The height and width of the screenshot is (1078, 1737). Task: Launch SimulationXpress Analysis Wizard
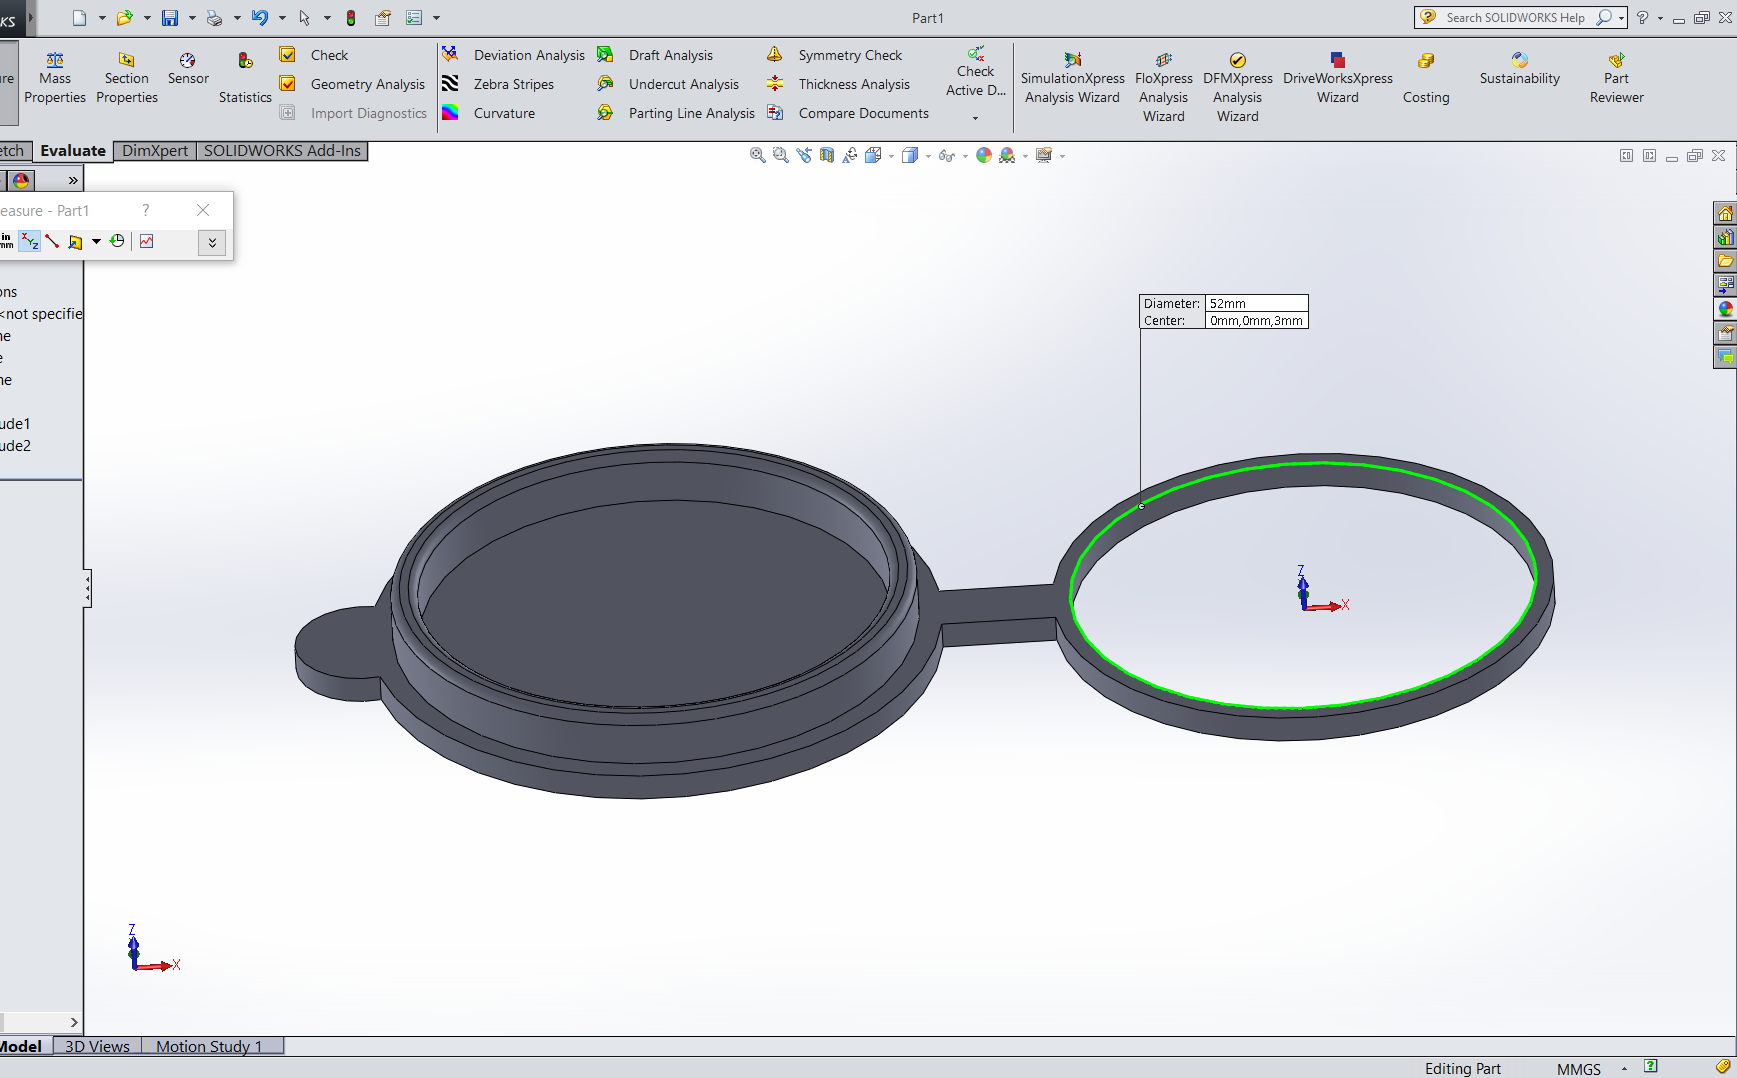point(1072,78)
